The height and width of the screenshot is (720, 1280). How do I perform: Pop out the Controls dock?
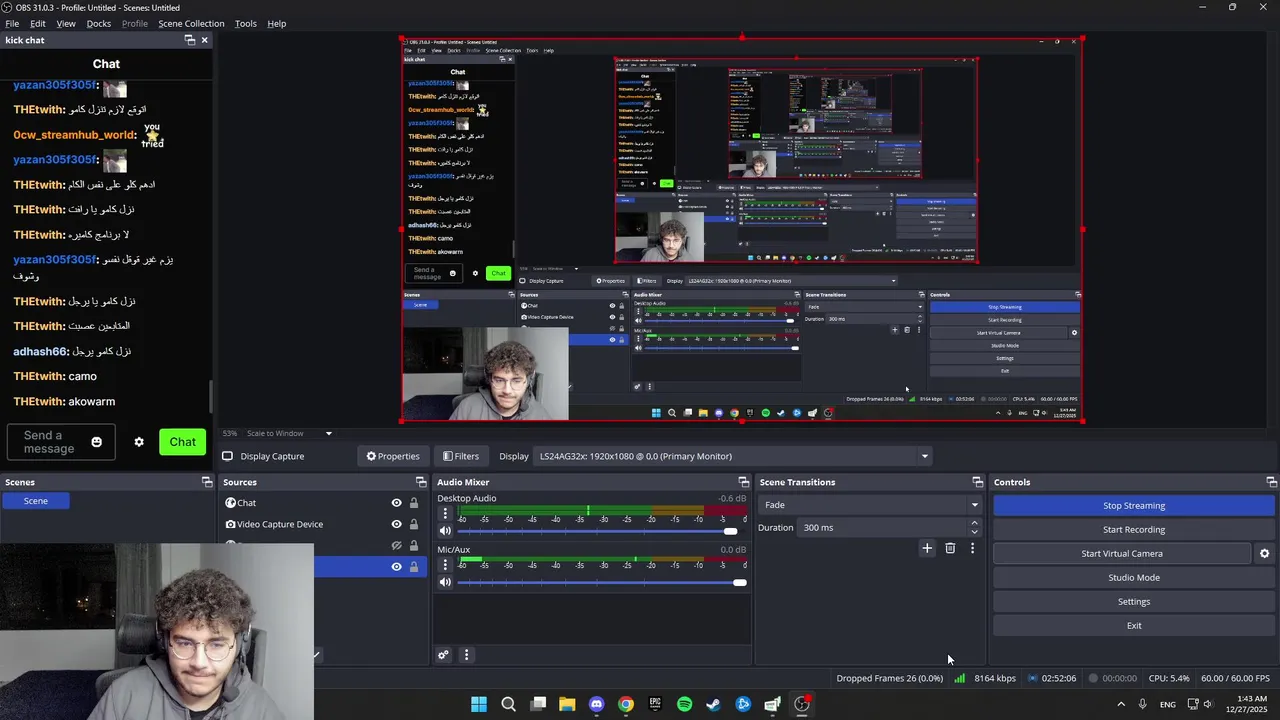1271,482
